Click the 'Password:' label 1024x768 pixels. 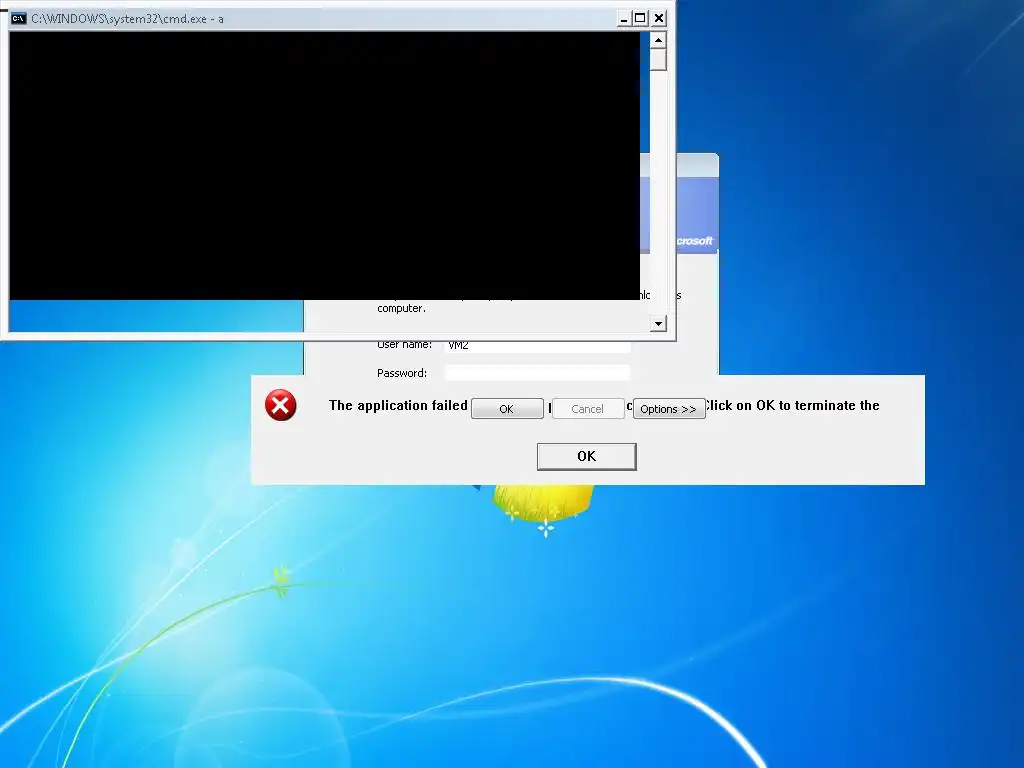click(x=402, y=373)
